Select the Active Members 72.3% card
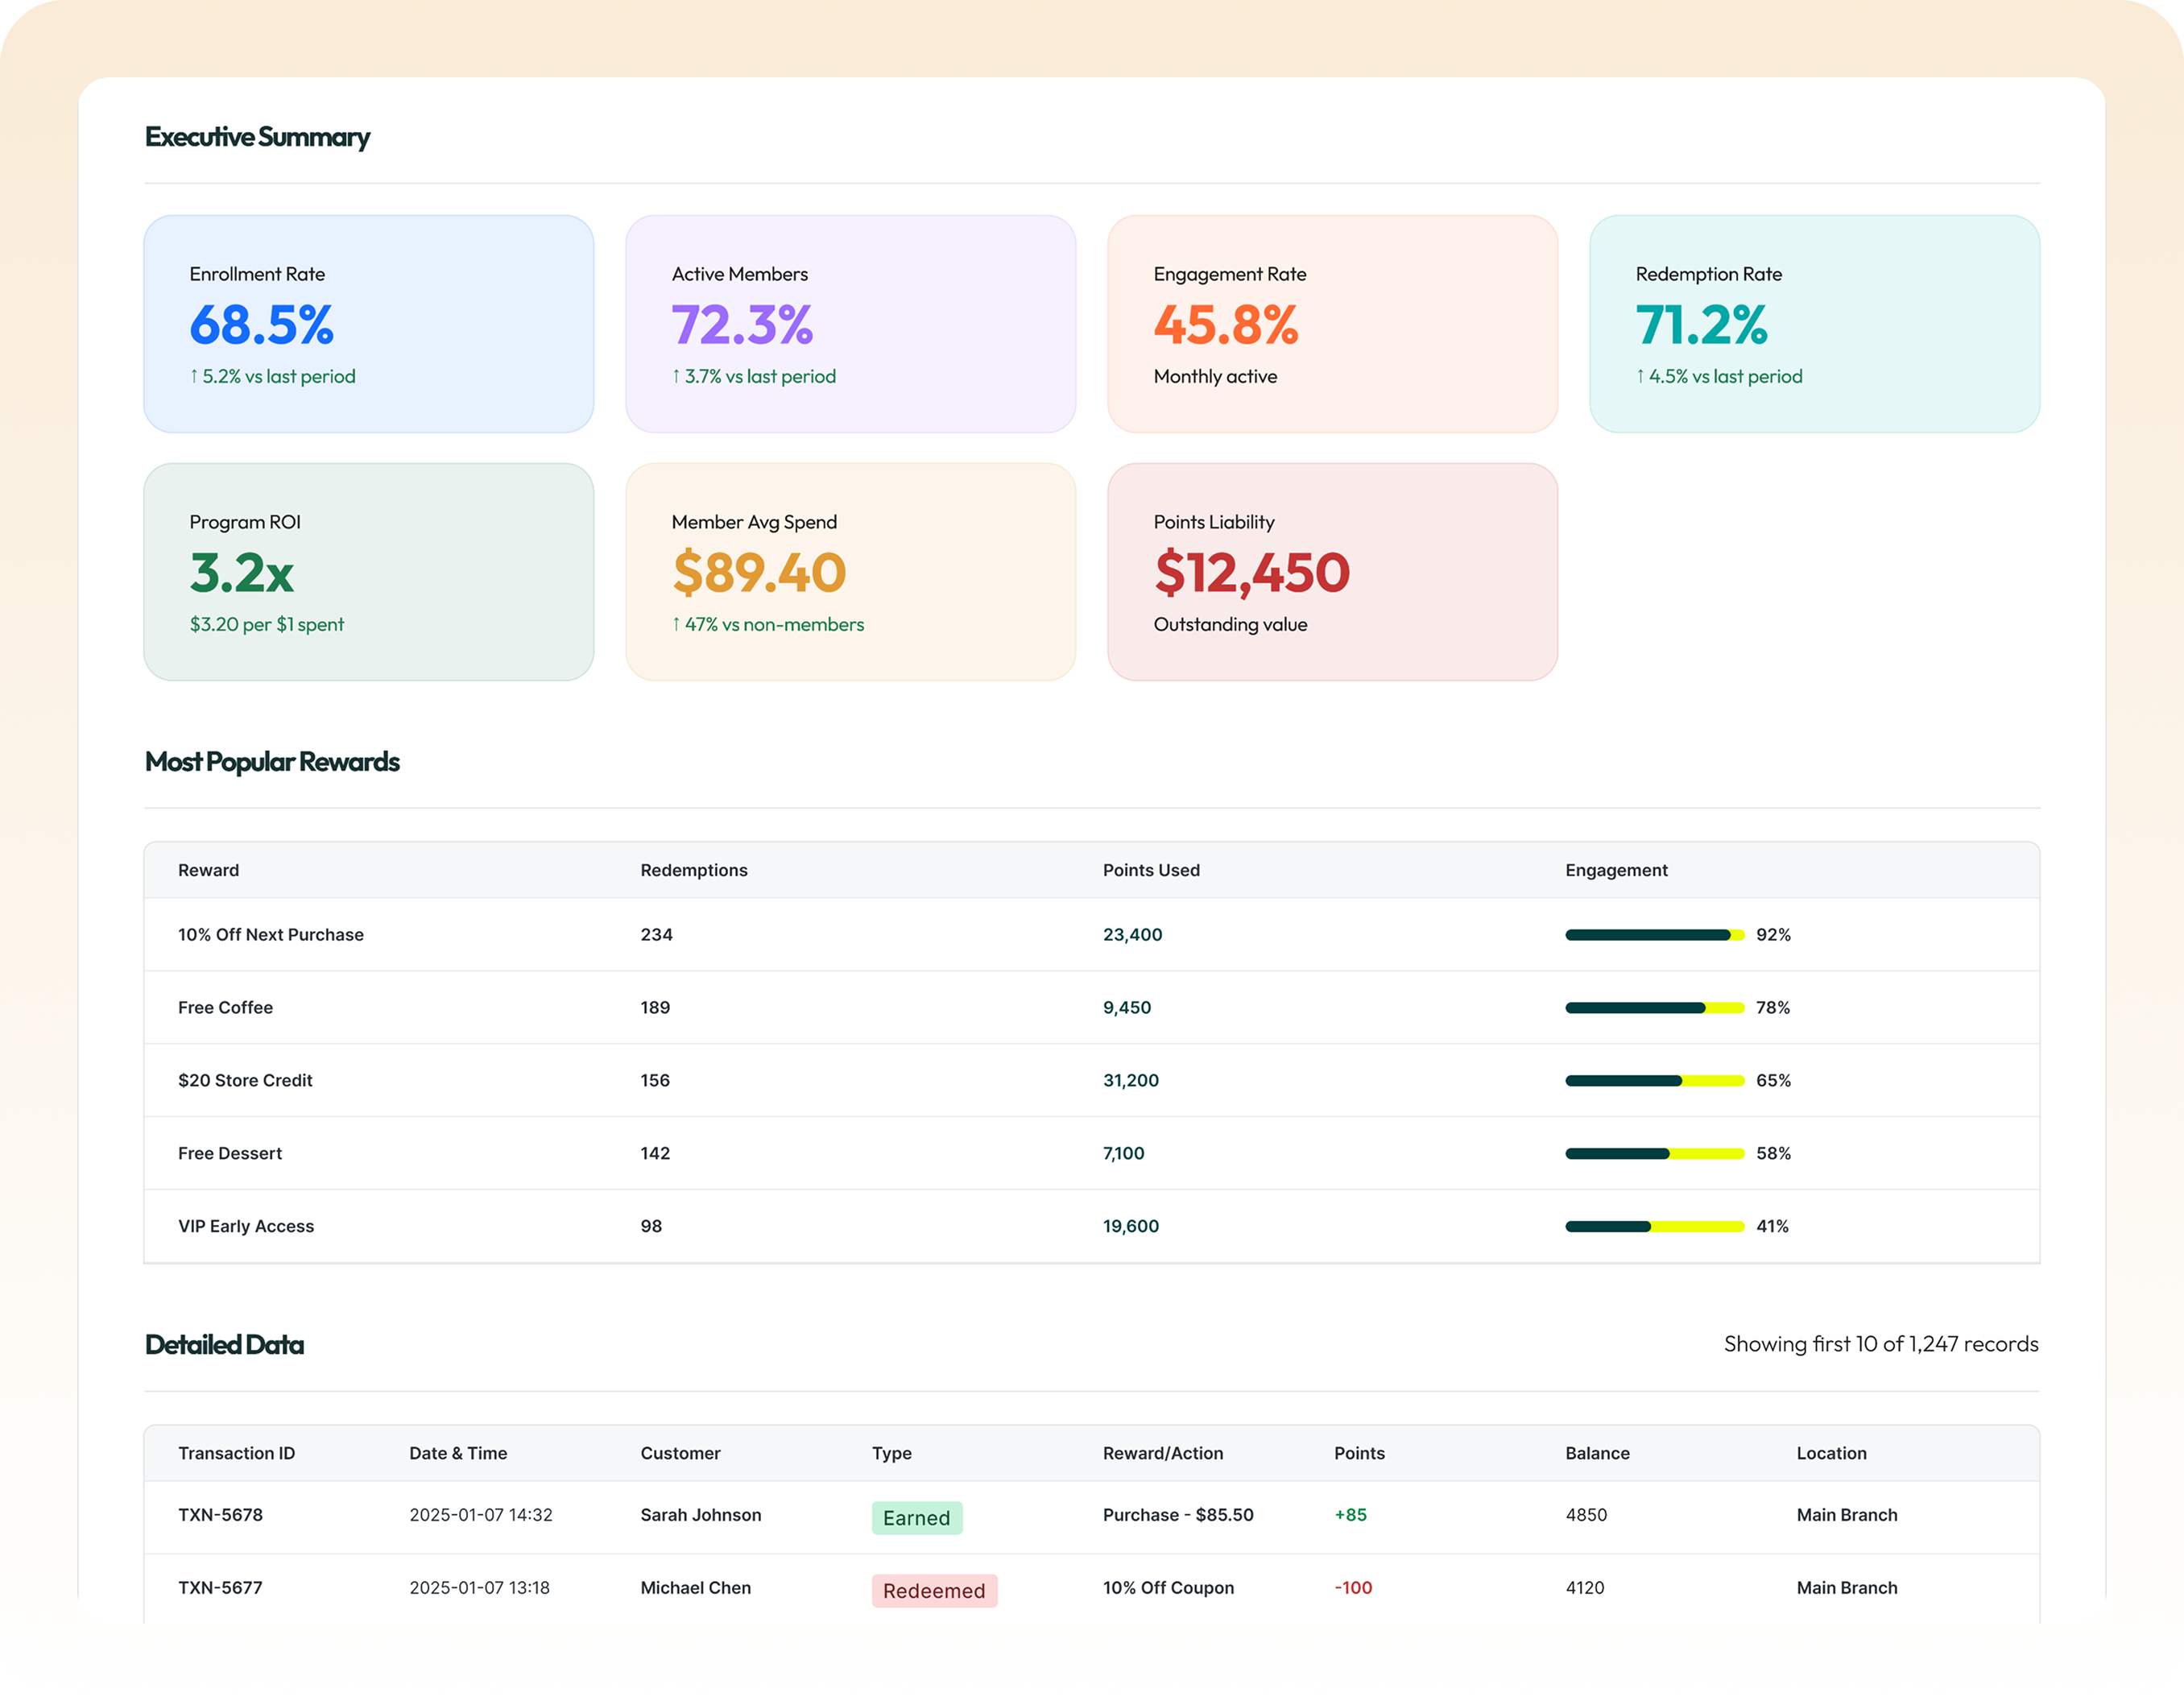This screenshot has height=1701, width=2184. (850, 324)
